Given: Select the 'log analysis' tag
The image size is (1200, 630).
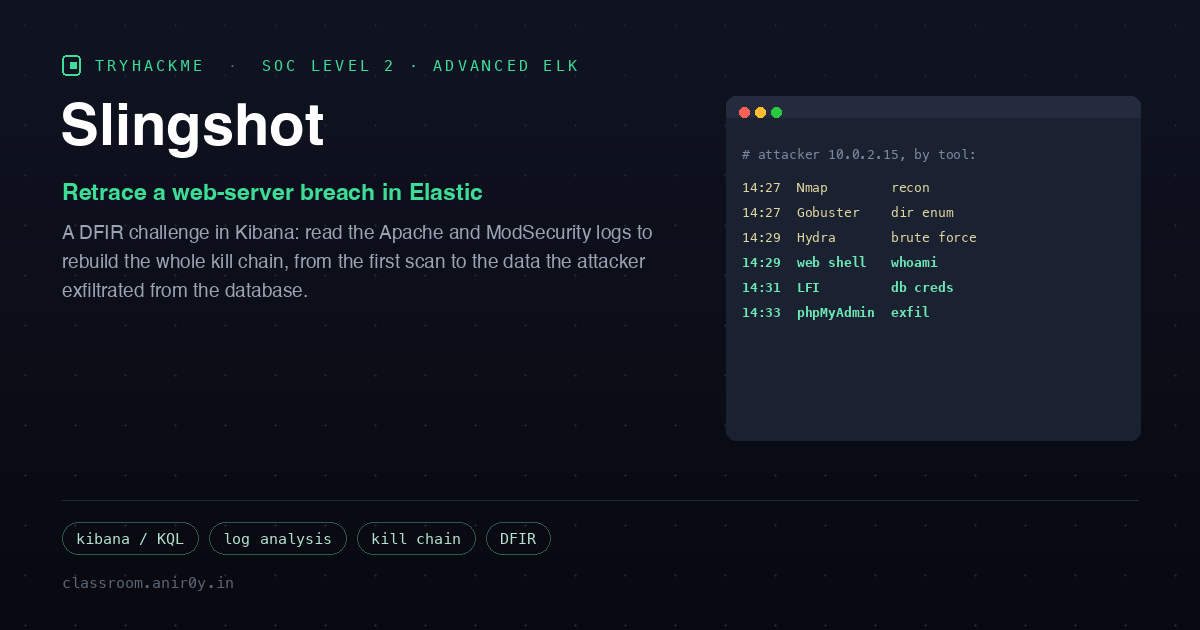Looking at the screenshot, I should [x=278, y=539].
